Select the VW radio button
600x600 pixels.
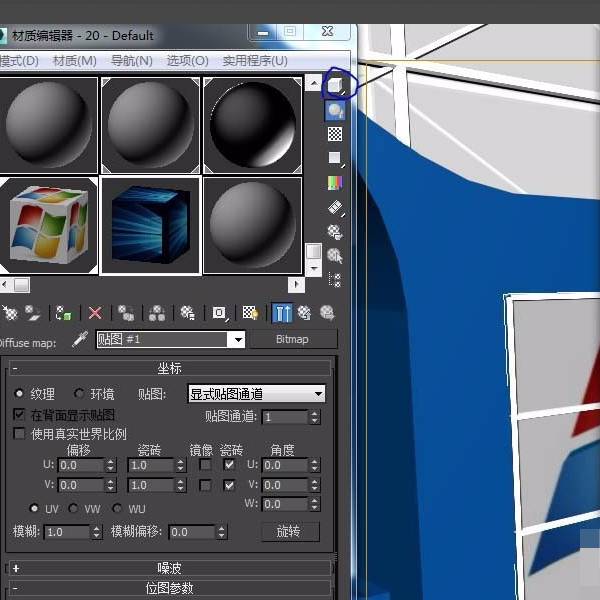tap(73, 508)
